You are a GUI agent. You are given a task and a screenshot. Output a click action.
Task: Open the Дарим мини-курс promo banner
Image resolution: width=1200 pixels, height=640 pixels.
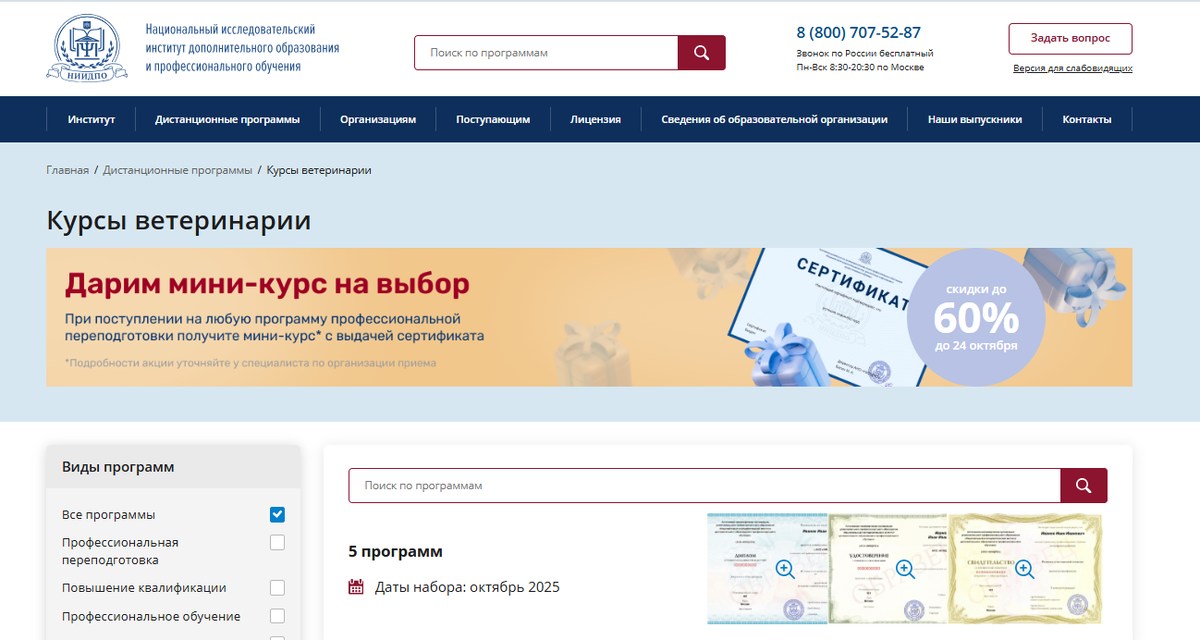click(x=589, y=317)
